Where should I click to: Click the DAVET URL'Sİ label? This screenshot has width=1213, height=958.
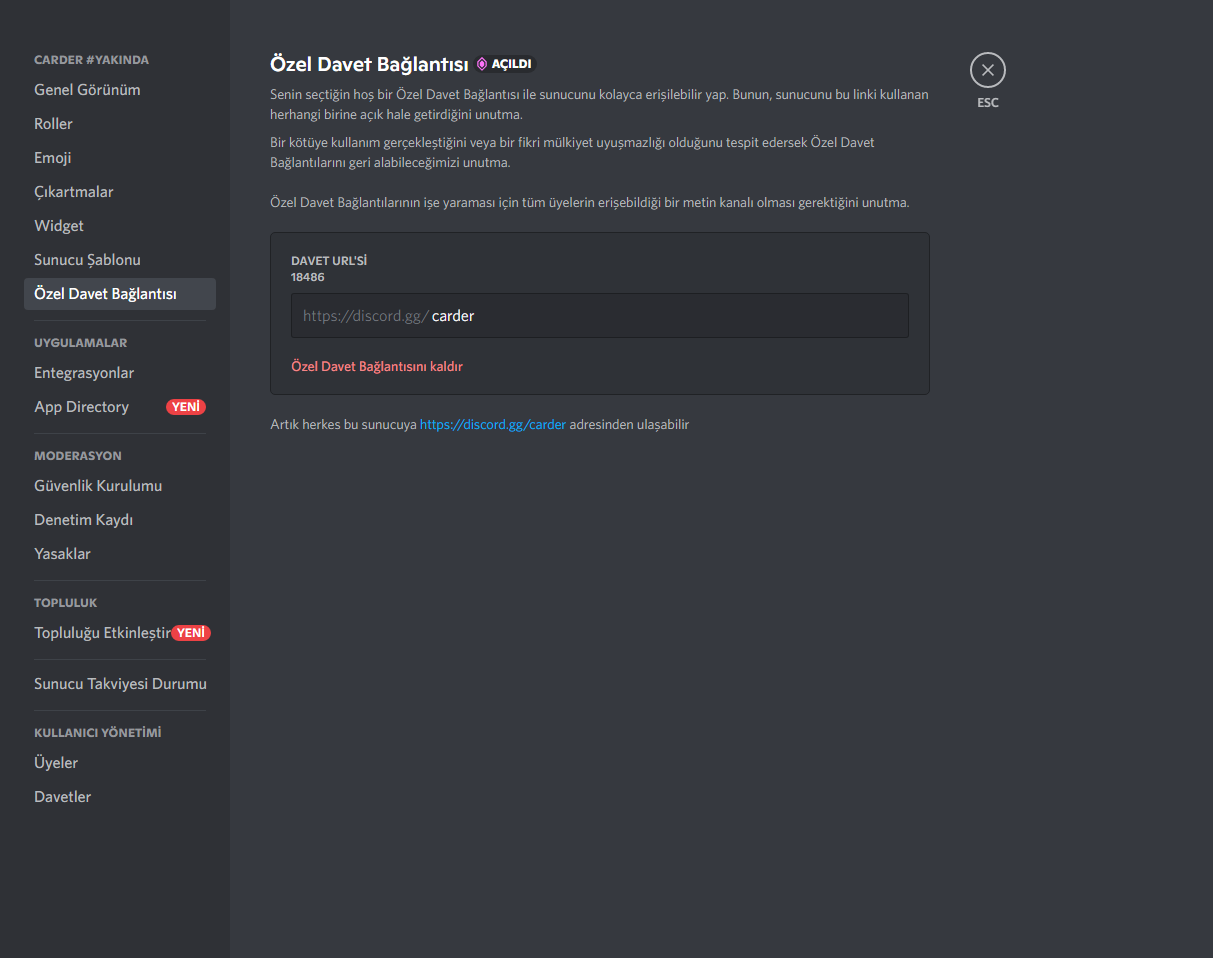[x=329, y=261]
